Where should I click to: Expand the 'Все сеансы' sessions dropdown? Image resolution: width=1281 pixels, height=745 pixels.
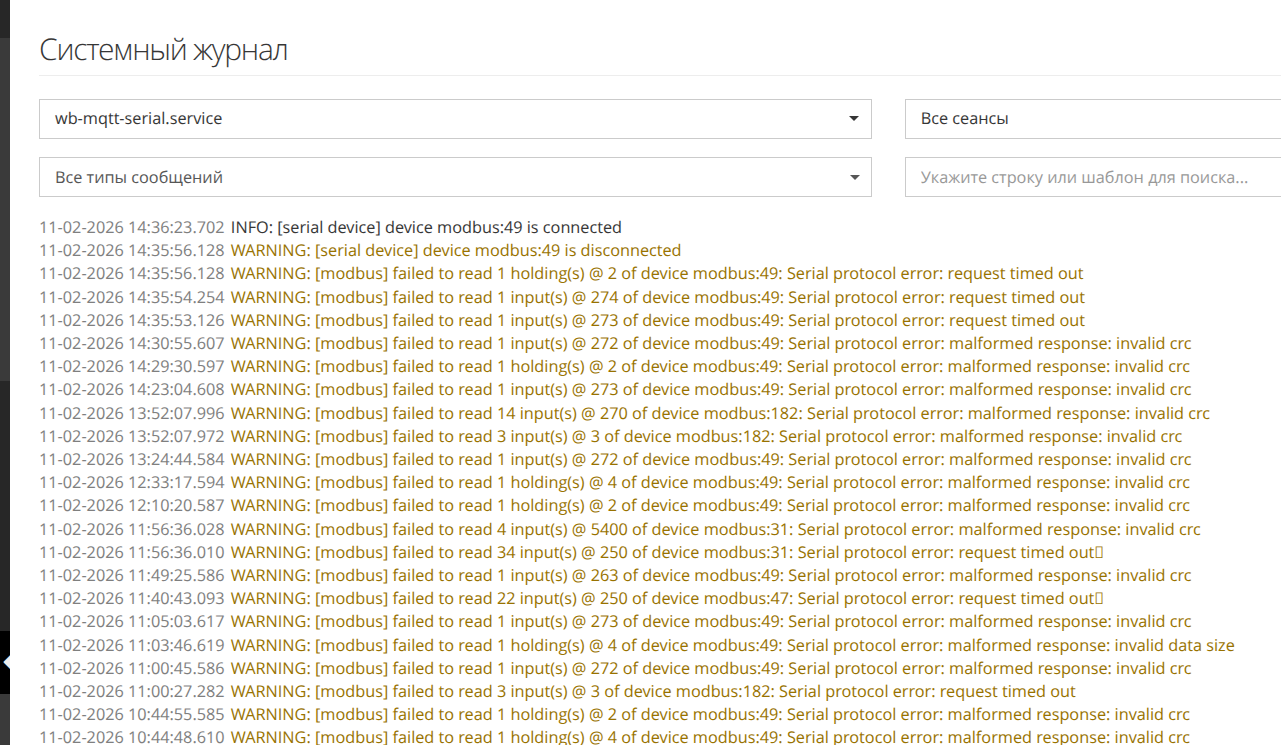(1092, 119)
